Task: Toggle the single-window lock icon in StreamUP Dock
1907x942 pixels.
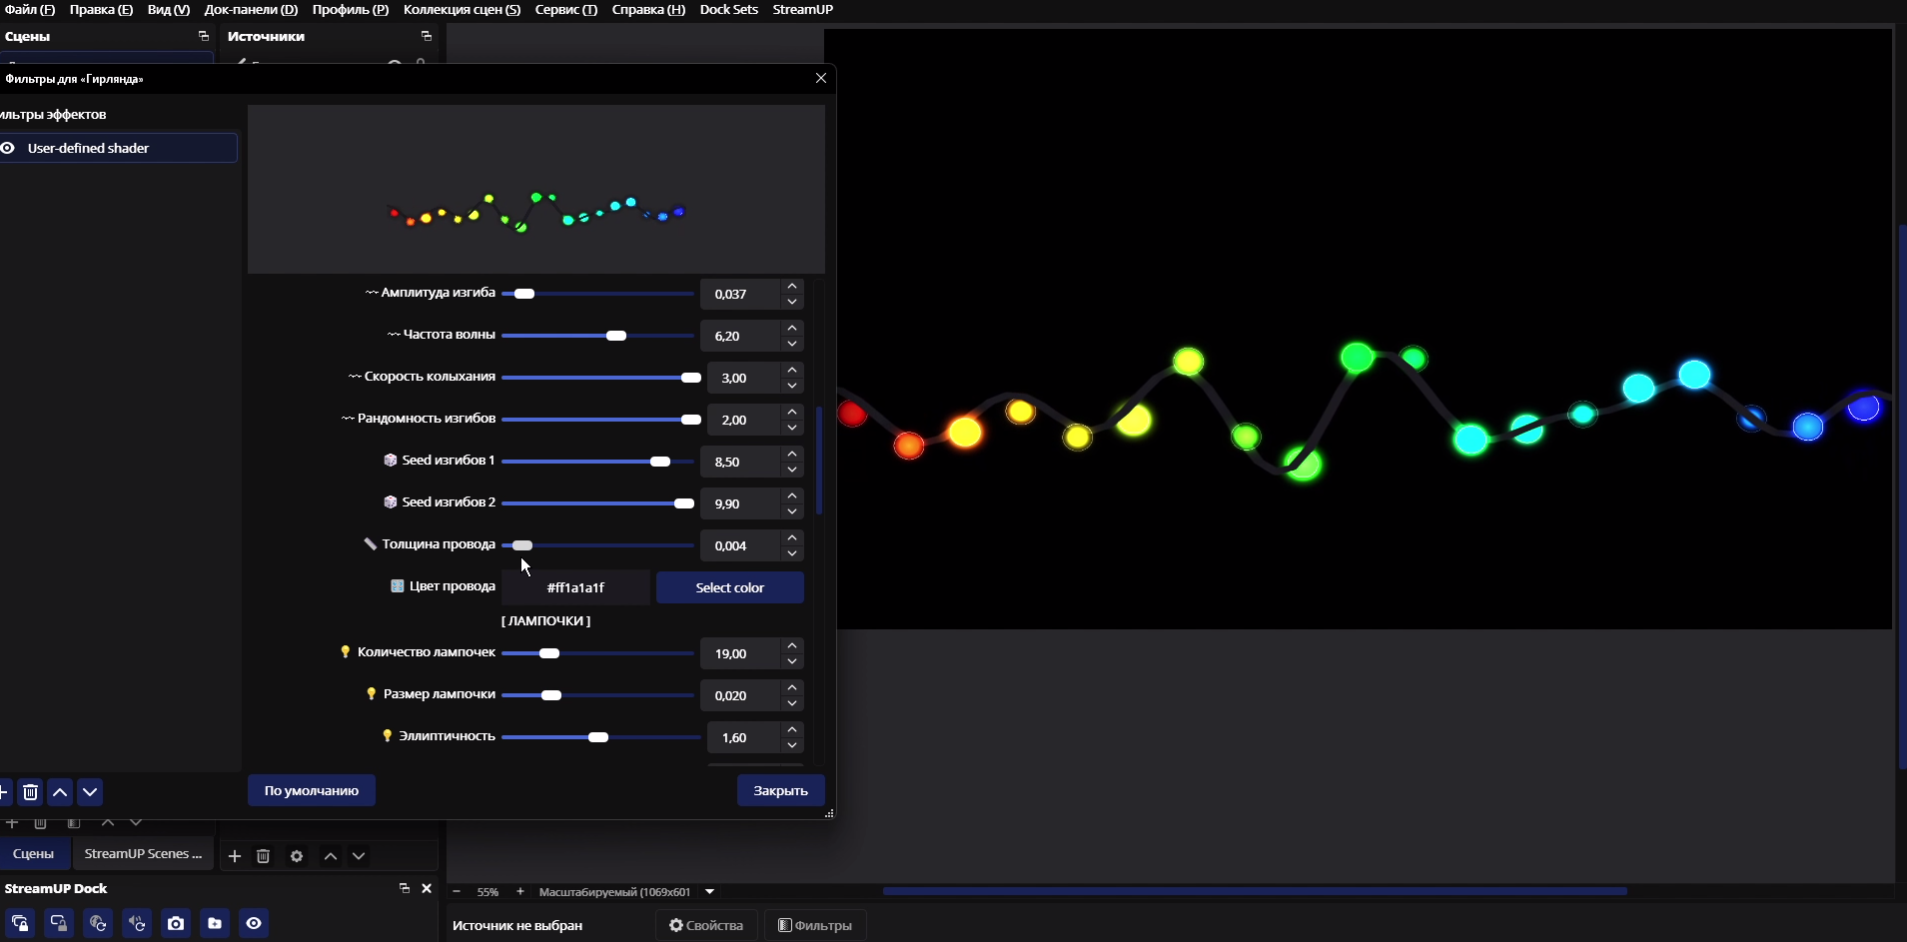Action: [x=59, y=923]
